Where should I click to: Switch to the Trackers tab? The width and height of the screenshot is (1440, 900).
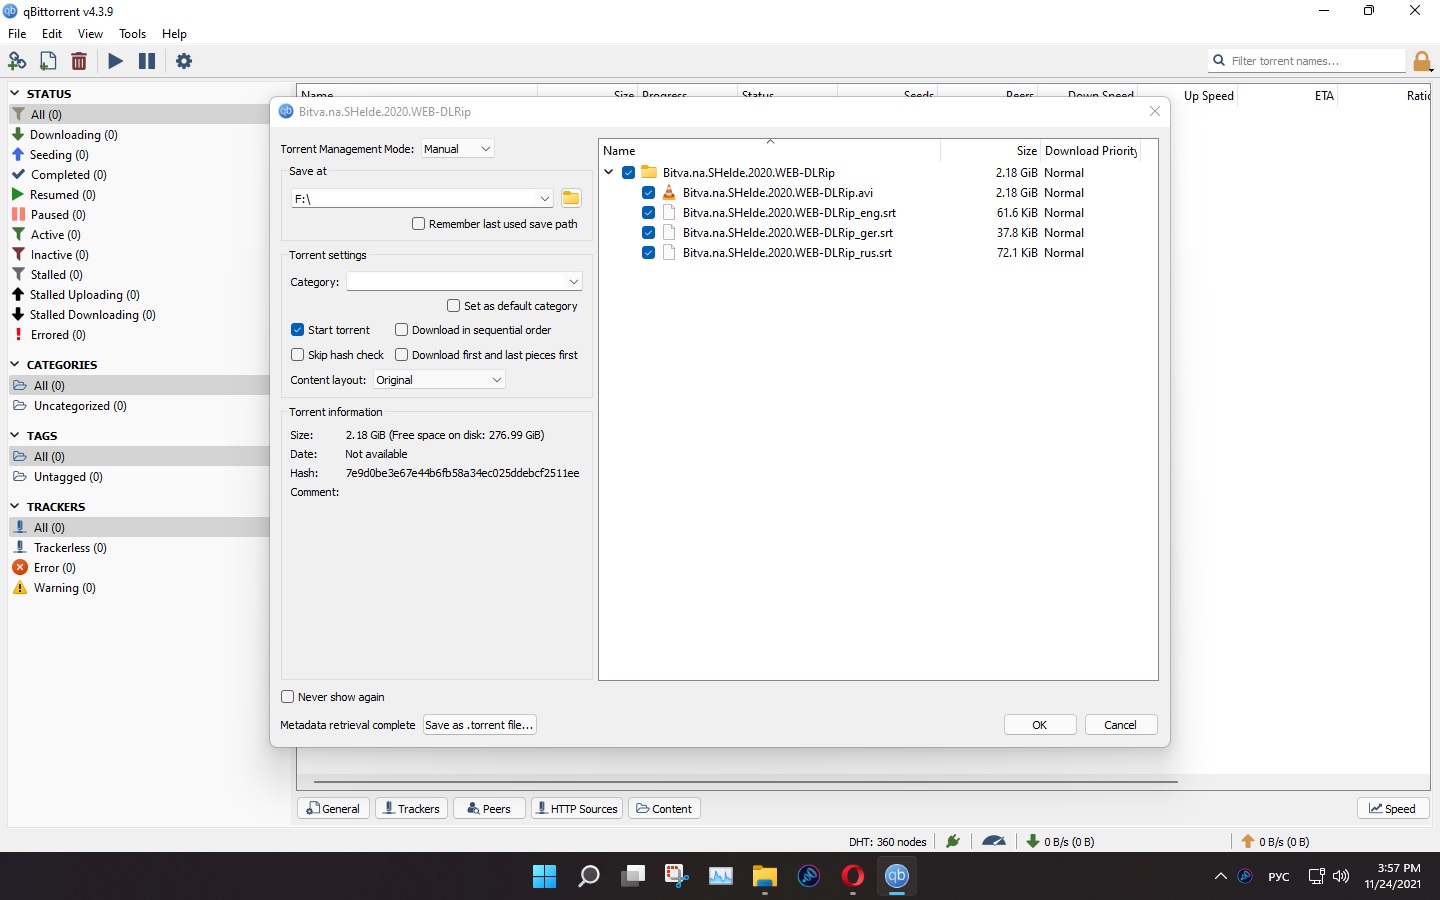tap(411, 808)
